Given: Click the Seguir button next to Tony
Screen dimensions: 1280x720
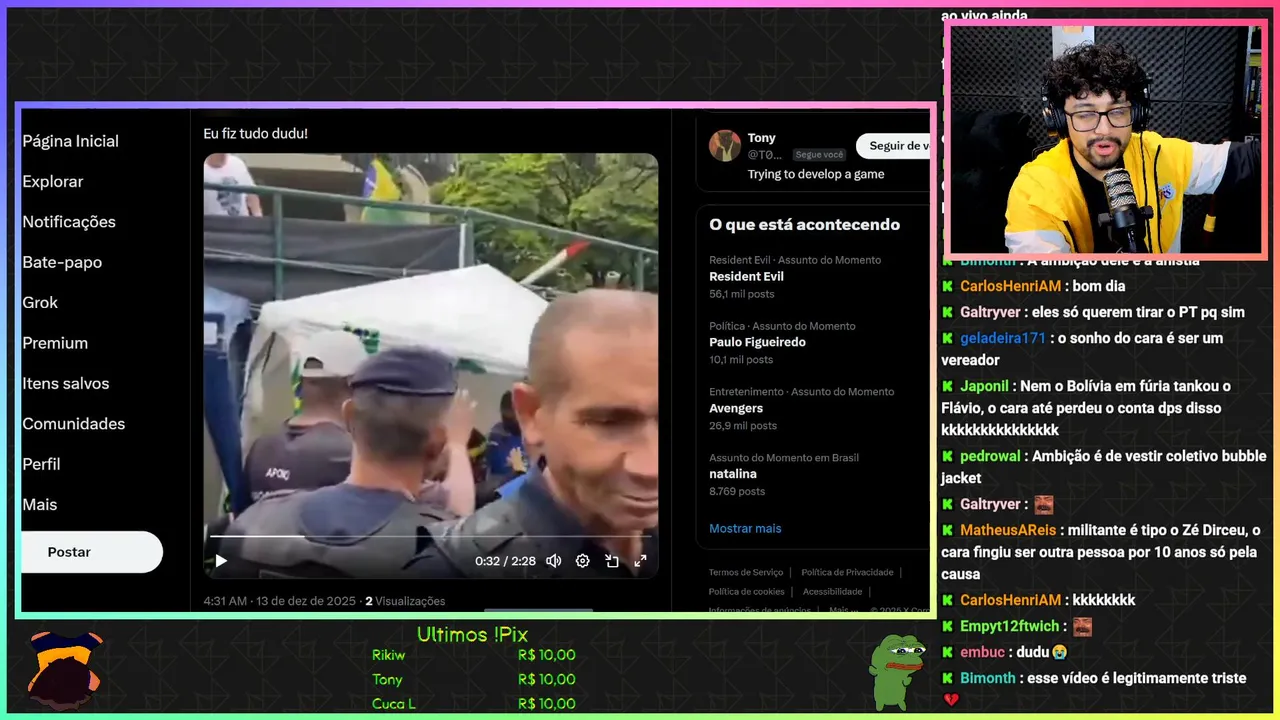Looking at the screenshot, I should [x=893, y=145].
